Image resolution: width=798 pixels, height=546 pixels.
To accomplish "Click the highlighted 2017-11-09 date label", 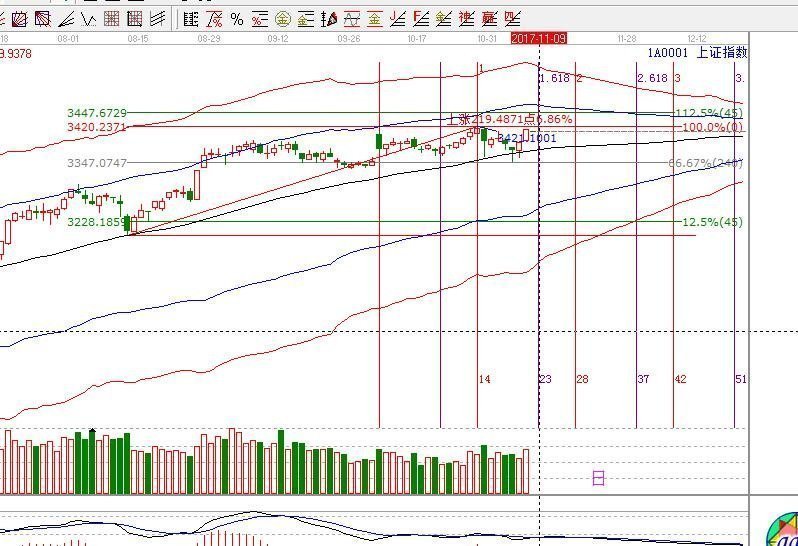I will (538, 39).
